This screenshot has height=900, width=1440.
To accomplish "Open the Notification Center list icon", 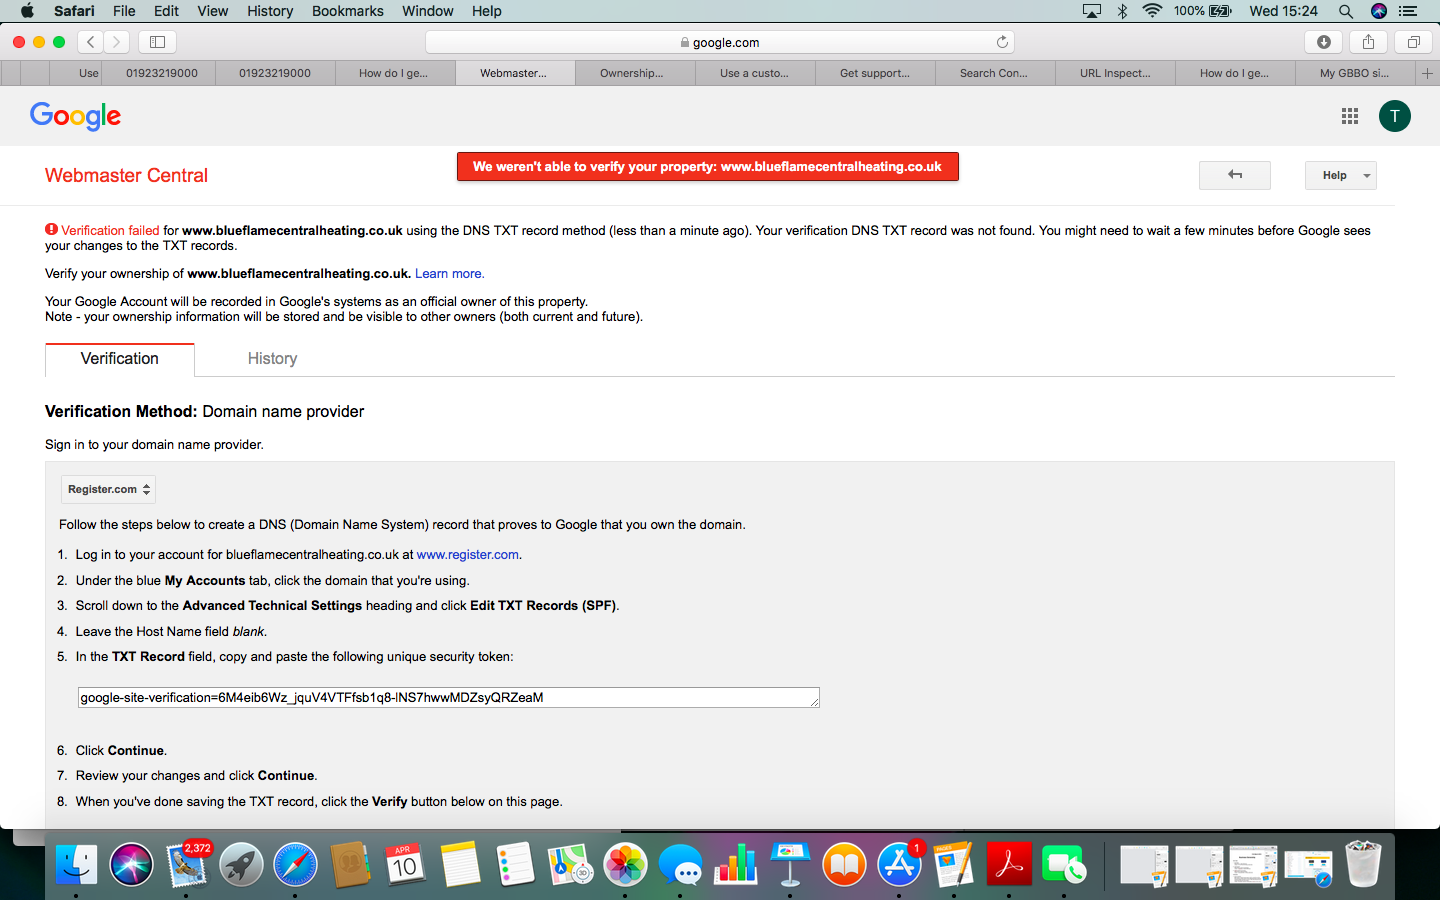I will click(x=1408, y=11).
